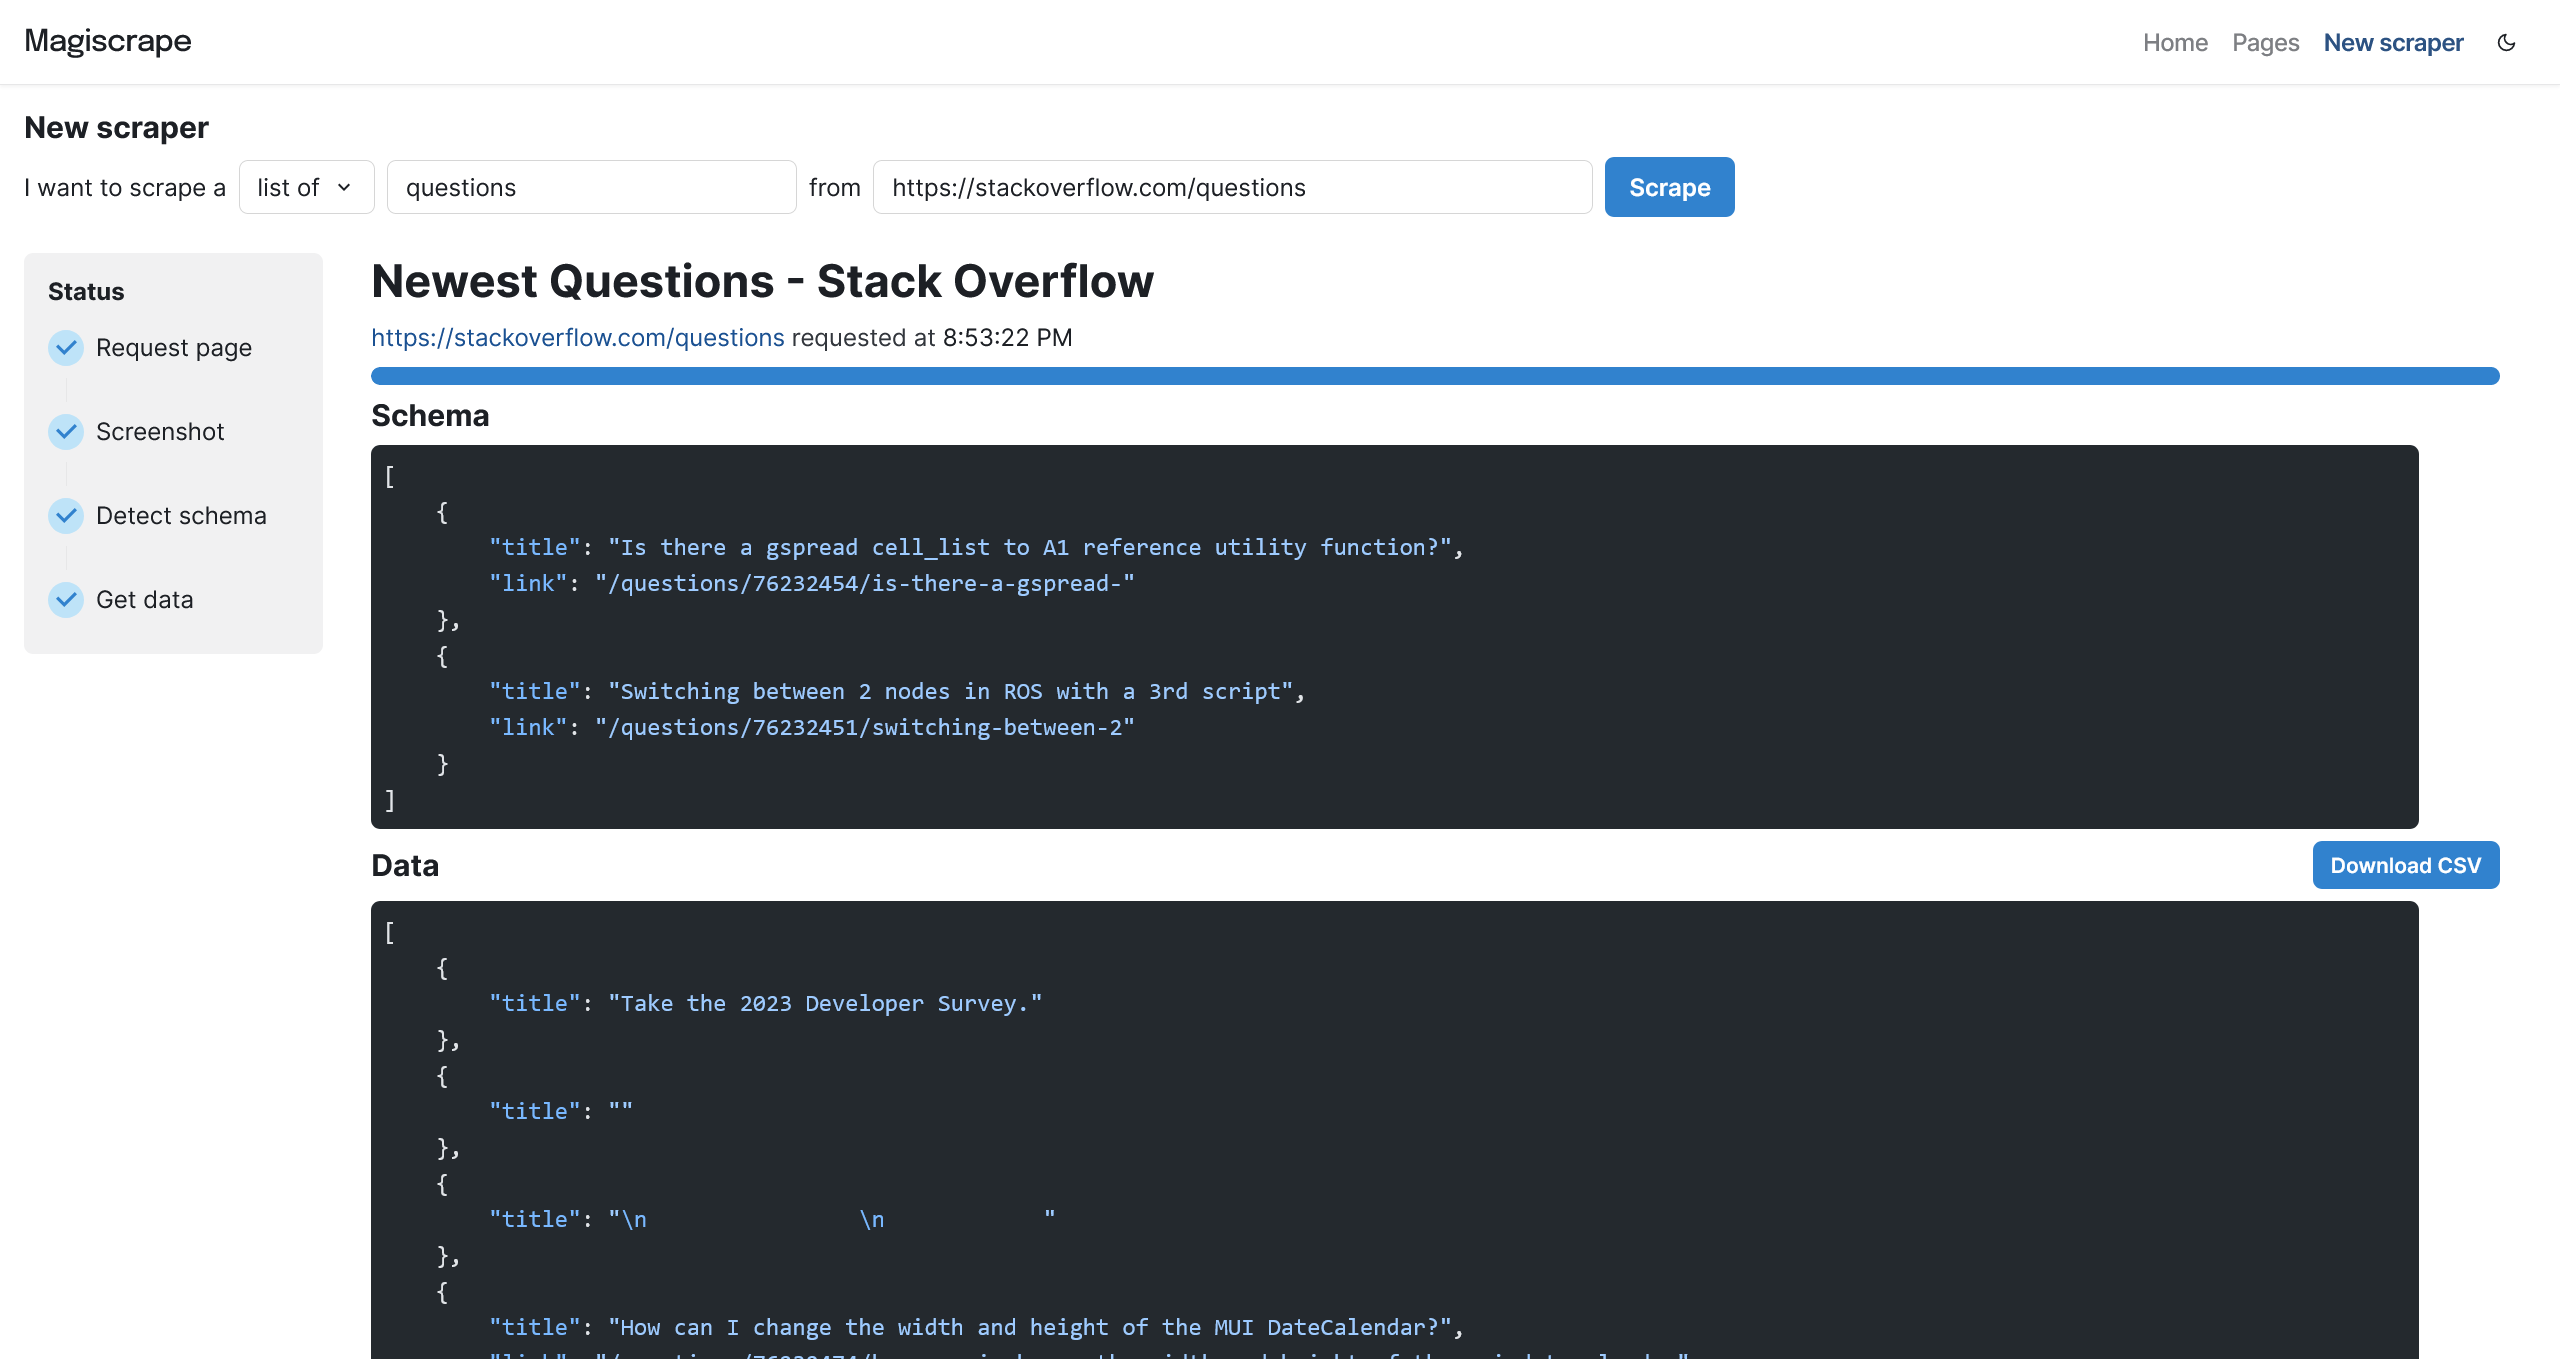This screenshot has height=1359, width=2560.
Task: Click the empty "title": "" data line
Action: (560, 1112)
